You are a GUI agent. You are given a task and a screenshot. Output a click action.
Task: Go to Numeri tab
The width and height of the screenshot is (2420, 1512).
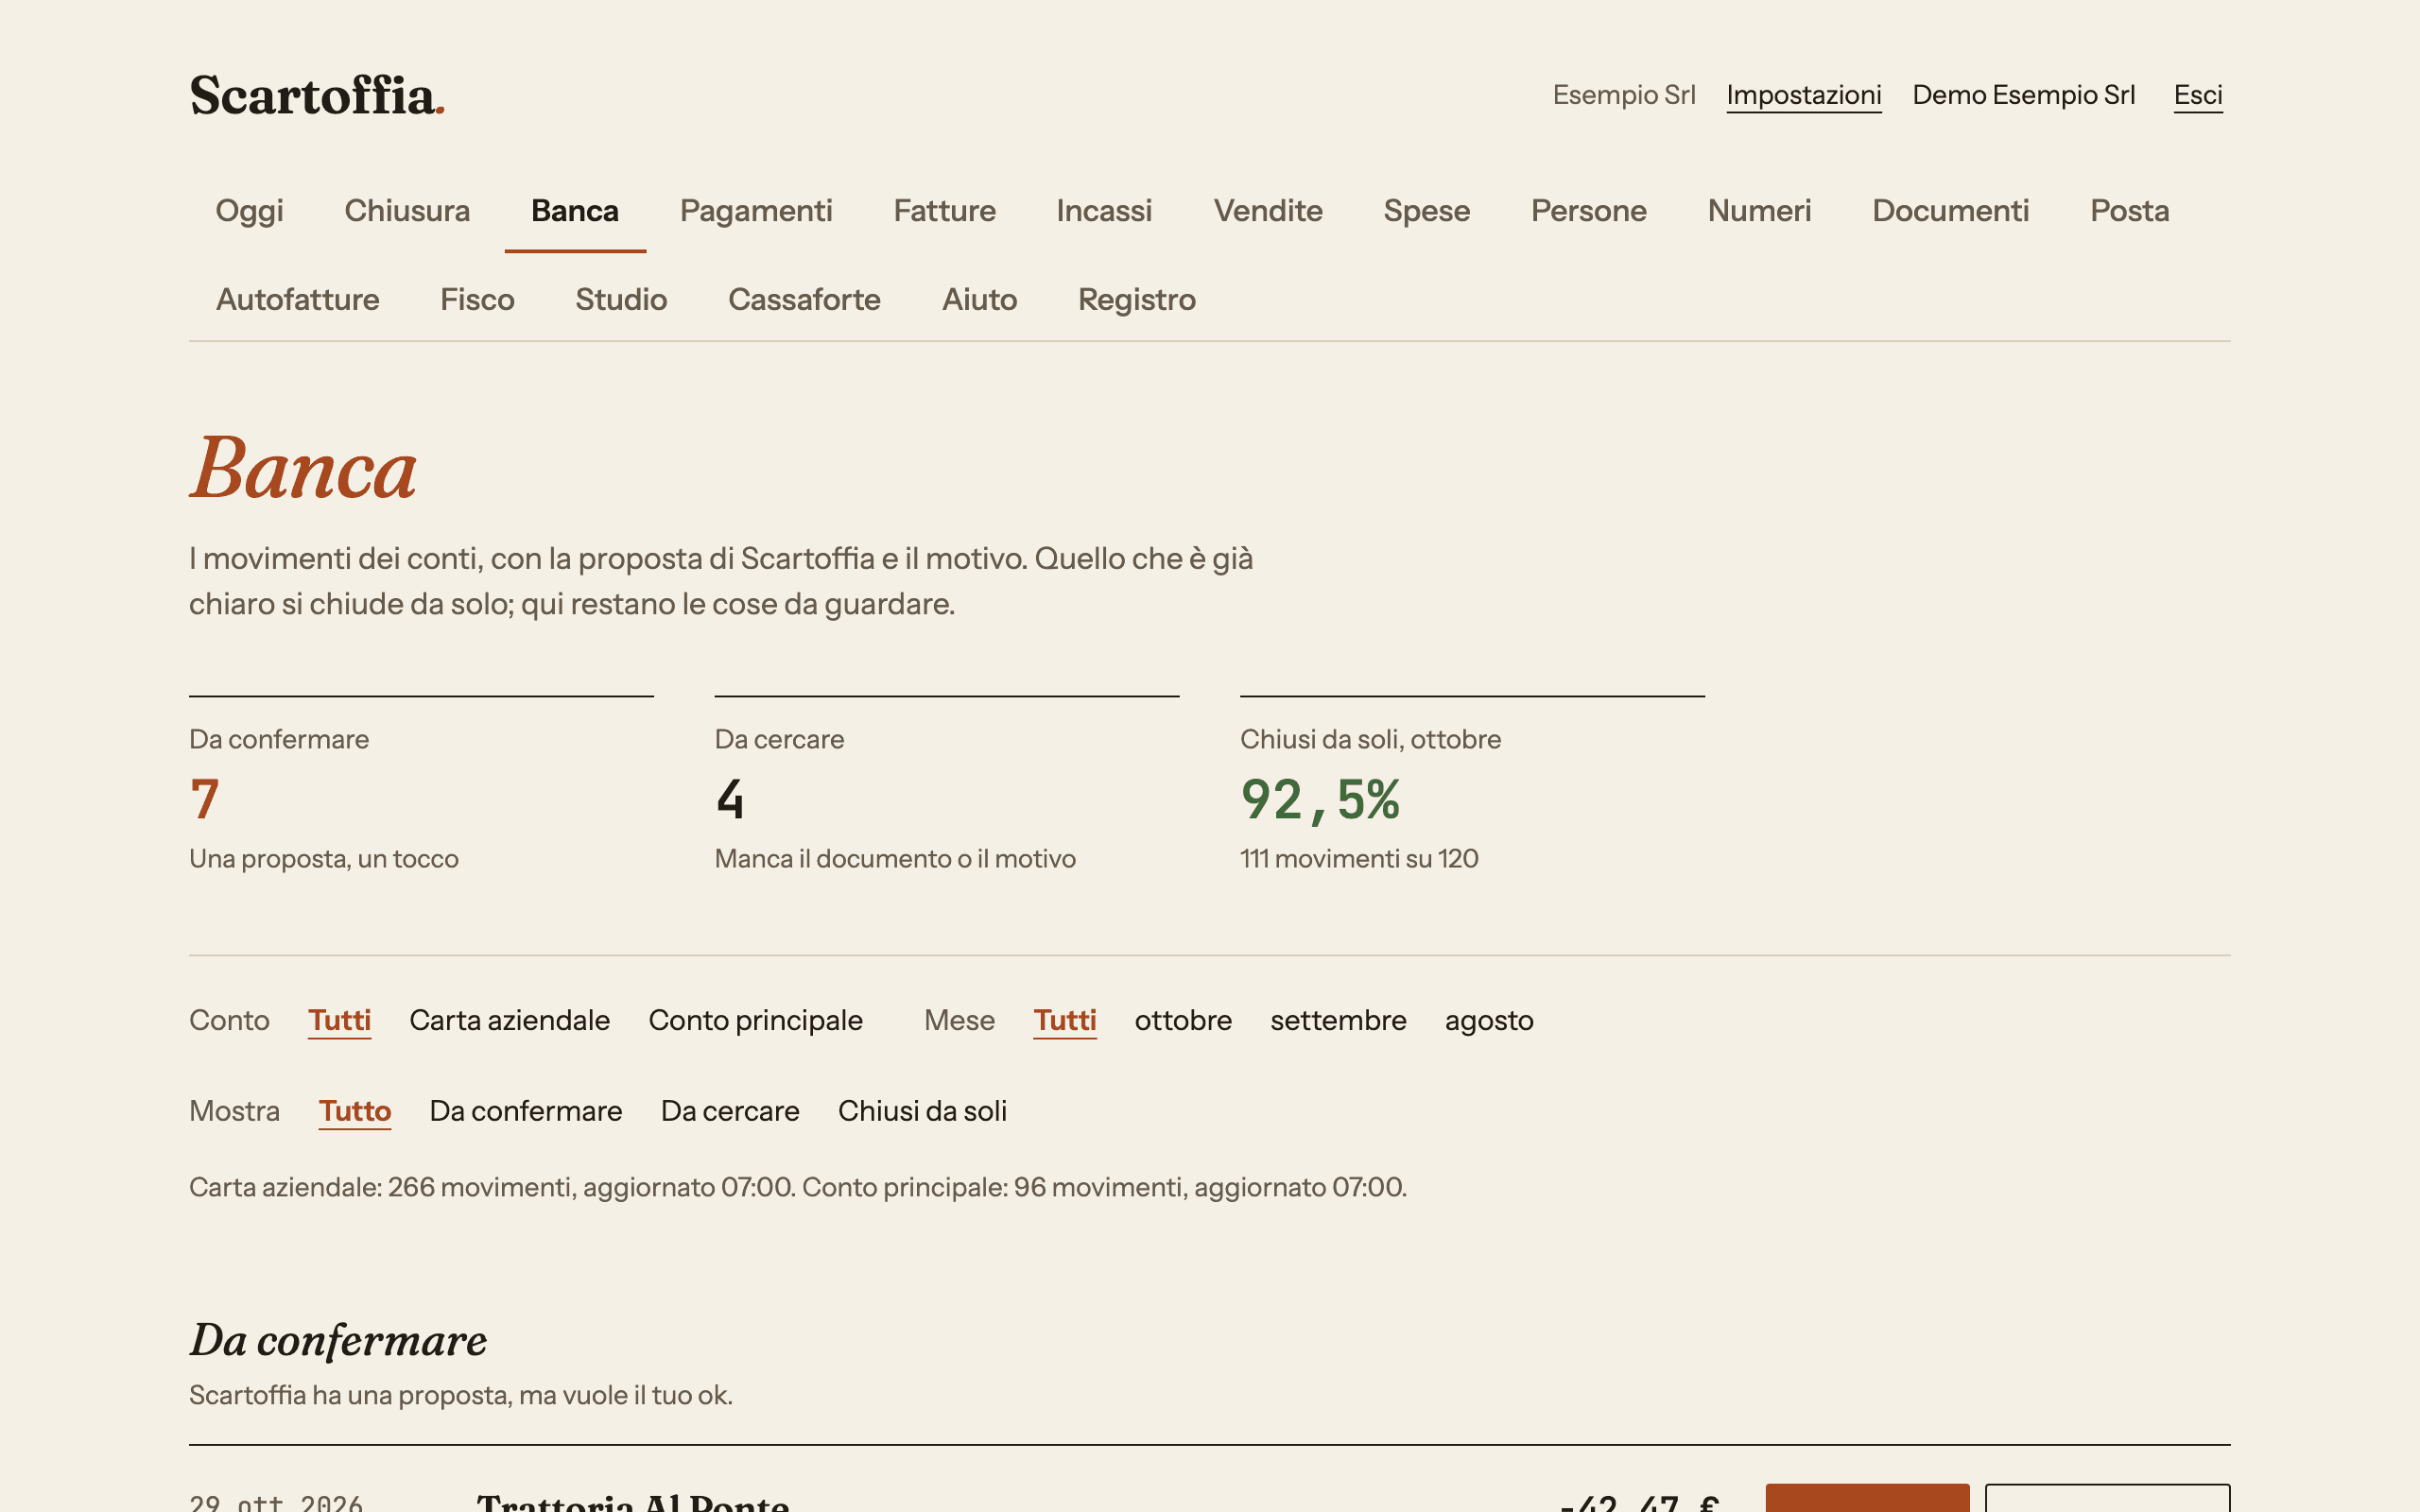pyautogui.click(x=1759, y=210)
